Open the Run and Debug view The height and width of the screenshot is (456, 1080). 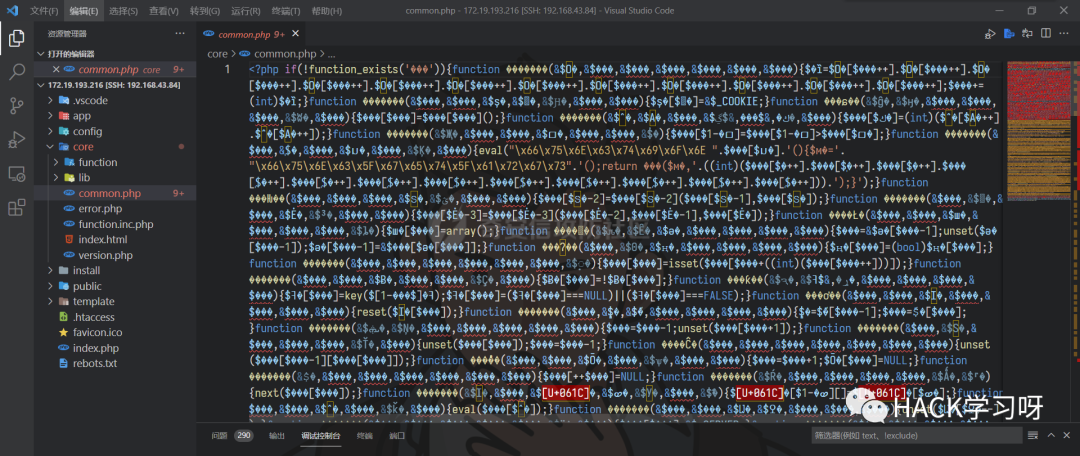point(16,139)
